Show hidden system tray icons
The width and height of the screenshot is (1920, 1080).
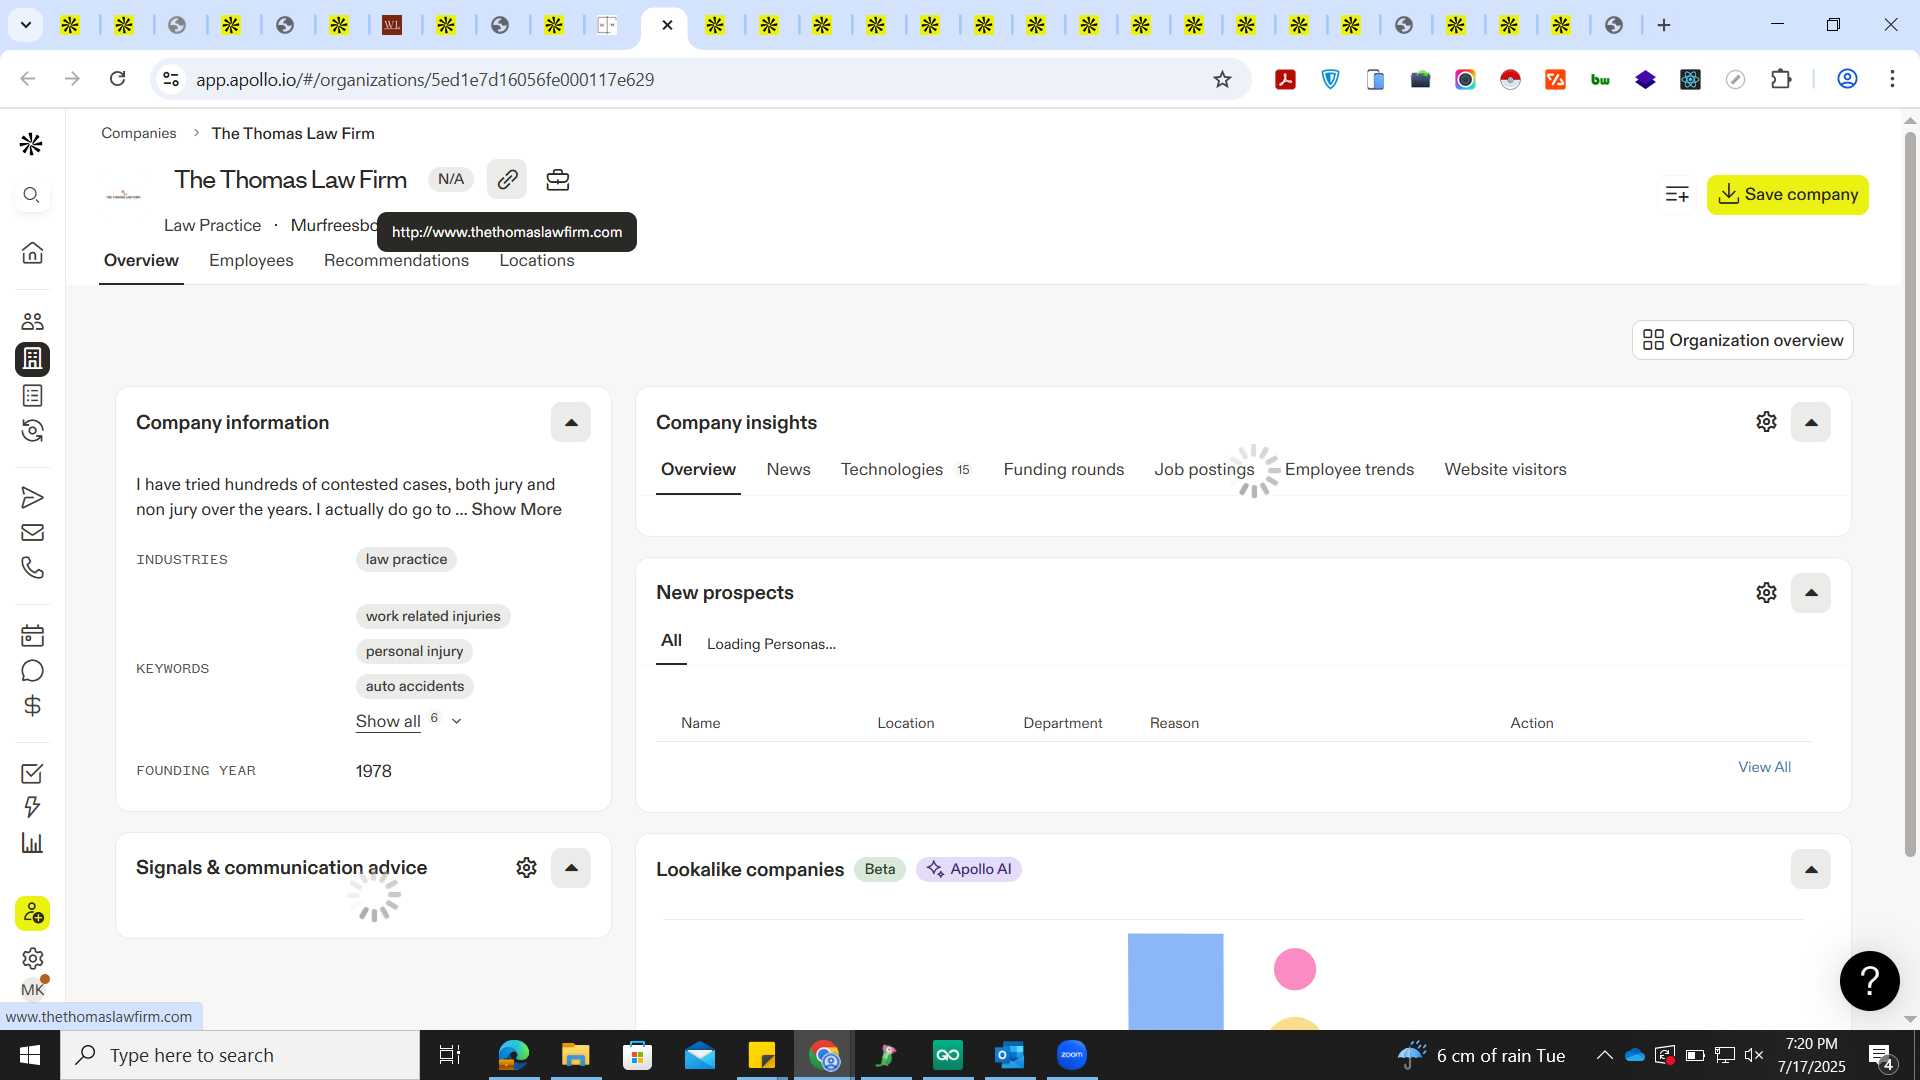click(x=1604, y=1055)
